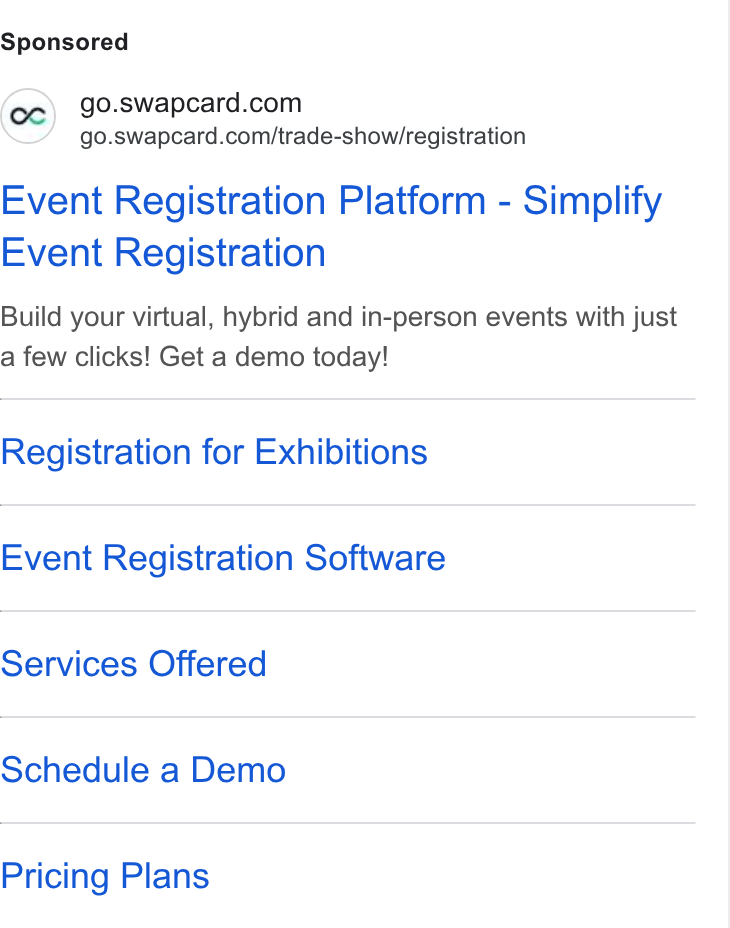The width and height of the screenshot is (730, 928).
Task: Open the Event Registration Platform headline link
Action: (331, 226)
